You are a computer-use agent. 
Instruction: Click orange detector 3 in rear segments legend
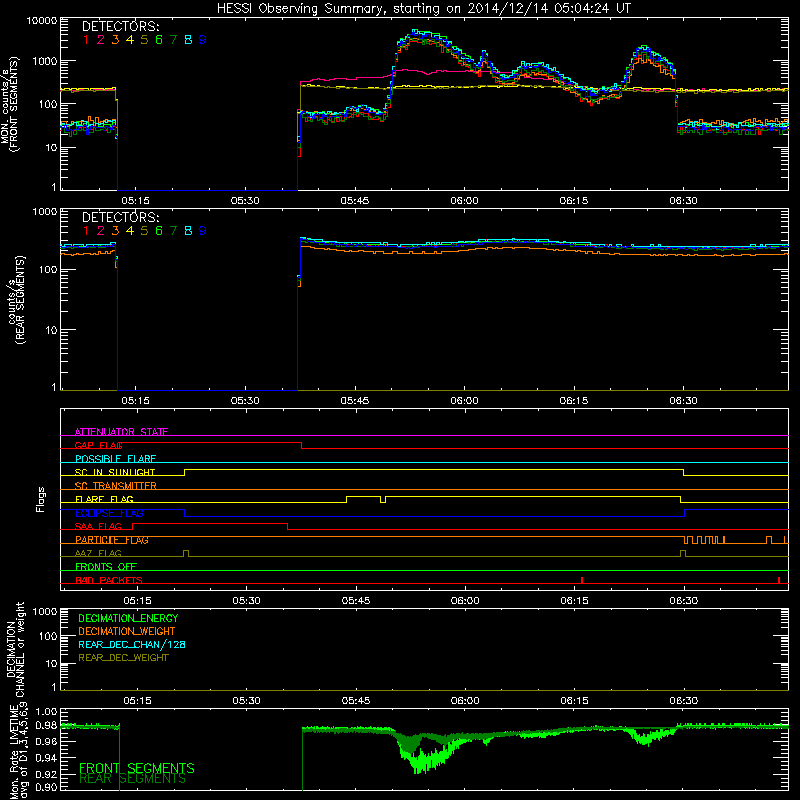tap(115, 231)
